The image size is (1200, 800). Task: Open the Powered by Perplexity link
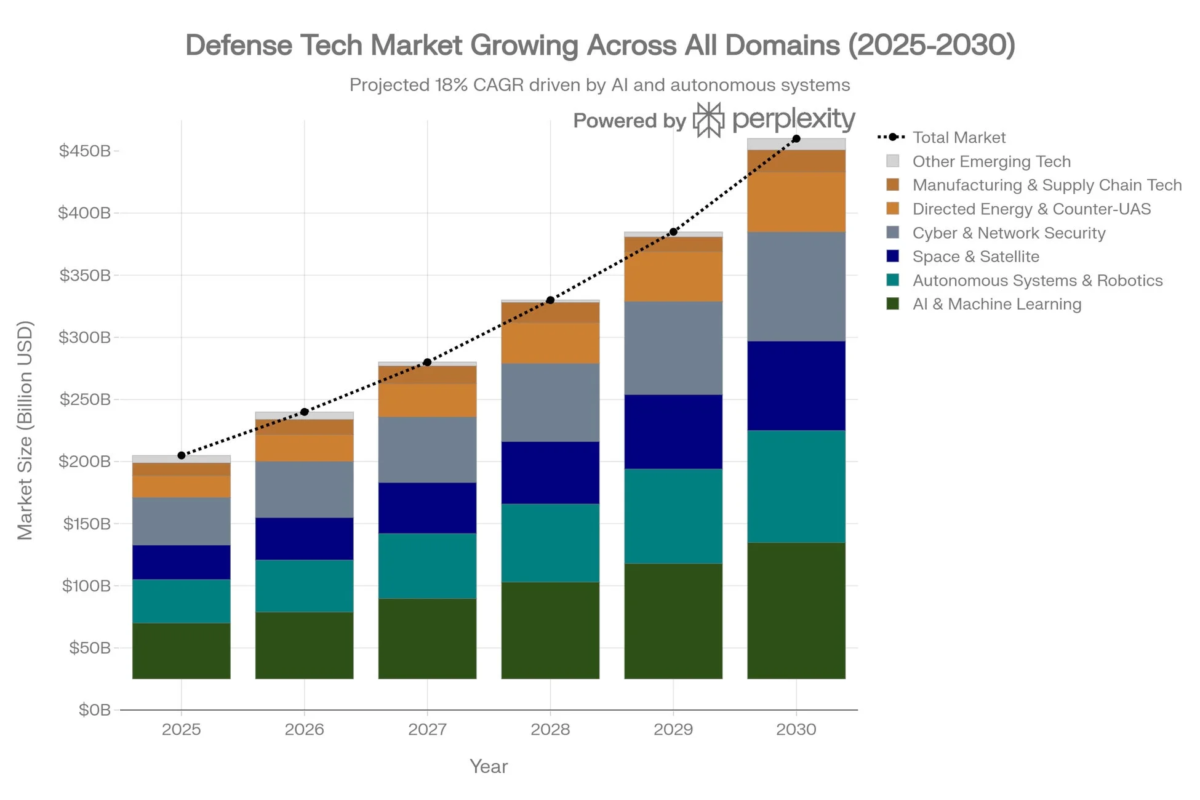click(x=715, y=120)
